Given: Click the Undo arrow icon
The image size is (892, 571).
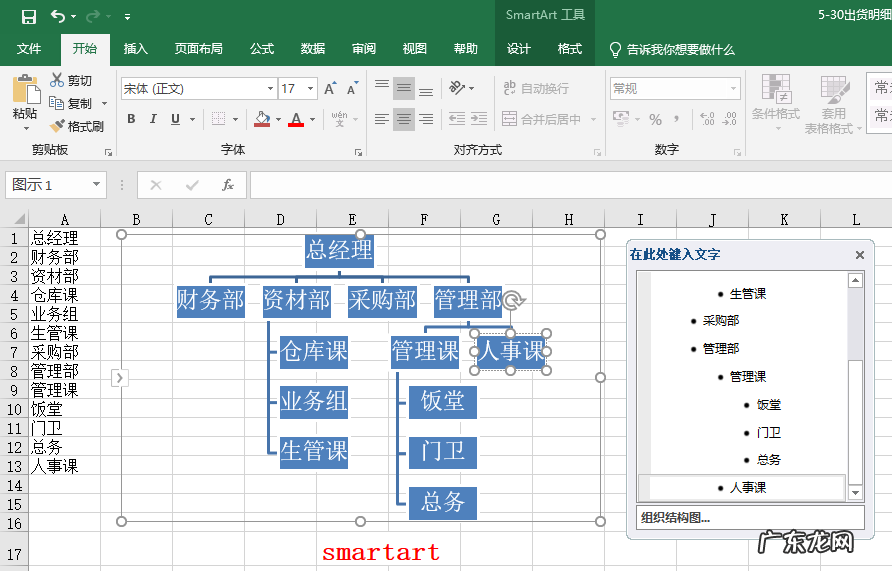Looking at the screenshot, I should [x=58, y=16].
